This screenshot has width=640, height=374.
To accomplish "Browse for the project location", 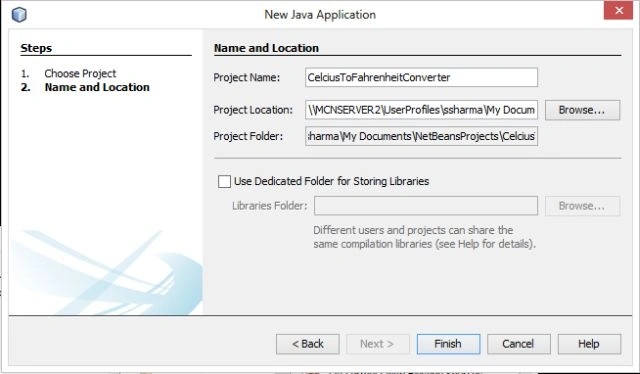I will [x=582, y=110].
